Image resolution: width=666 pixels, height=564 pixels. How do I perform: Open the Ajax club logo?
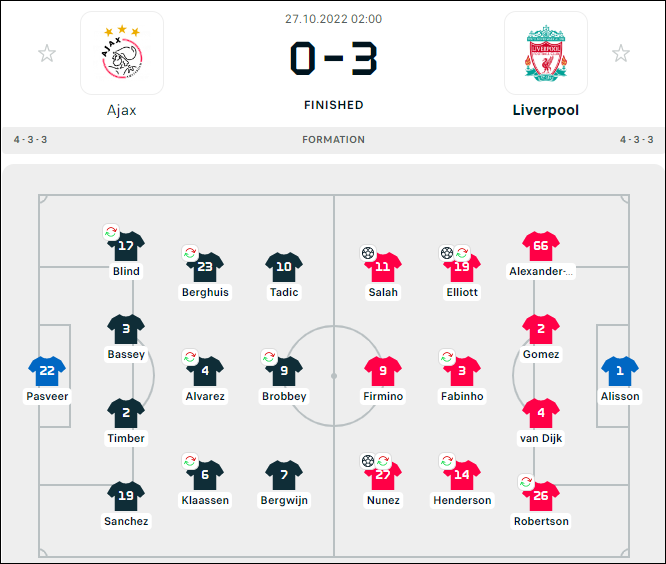click(122, 53)
